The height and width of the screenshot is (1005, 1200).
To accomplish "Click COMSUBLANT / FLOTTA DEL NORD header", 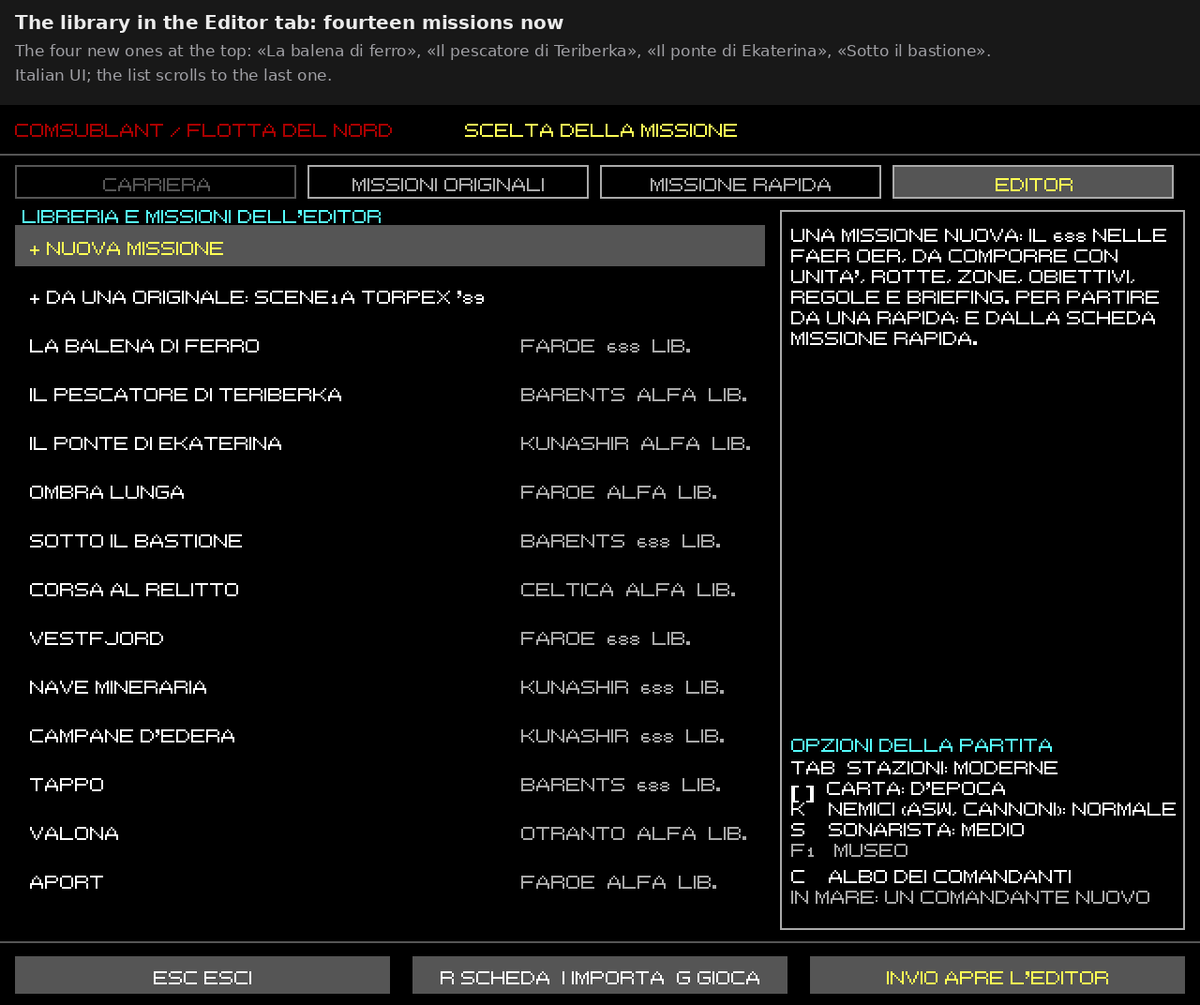I will (x=203, y=130).
